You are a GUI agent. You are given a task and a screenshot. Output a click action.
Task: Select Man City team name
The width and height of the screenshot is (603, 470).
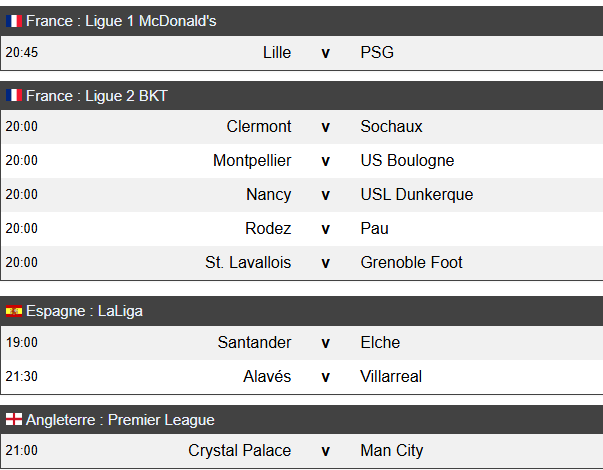pos(392,451)
